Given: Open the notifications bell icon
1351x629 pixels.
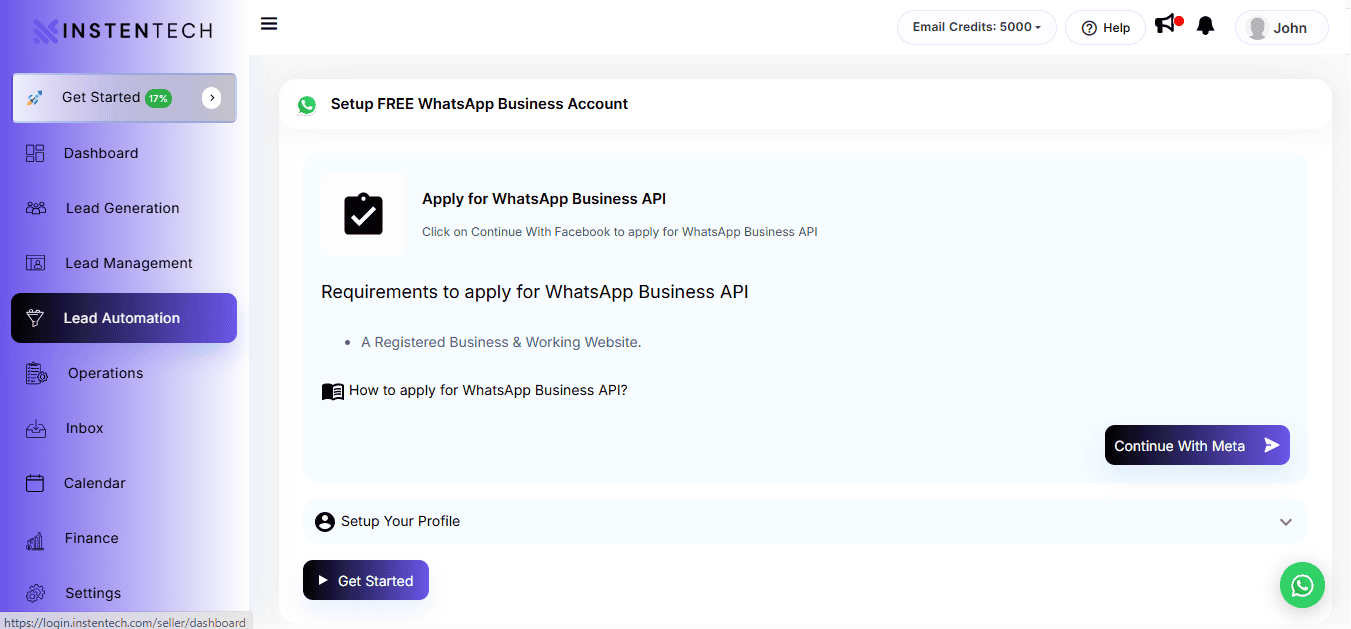Looking at the screenshot, I should (x=1206, y=26).
